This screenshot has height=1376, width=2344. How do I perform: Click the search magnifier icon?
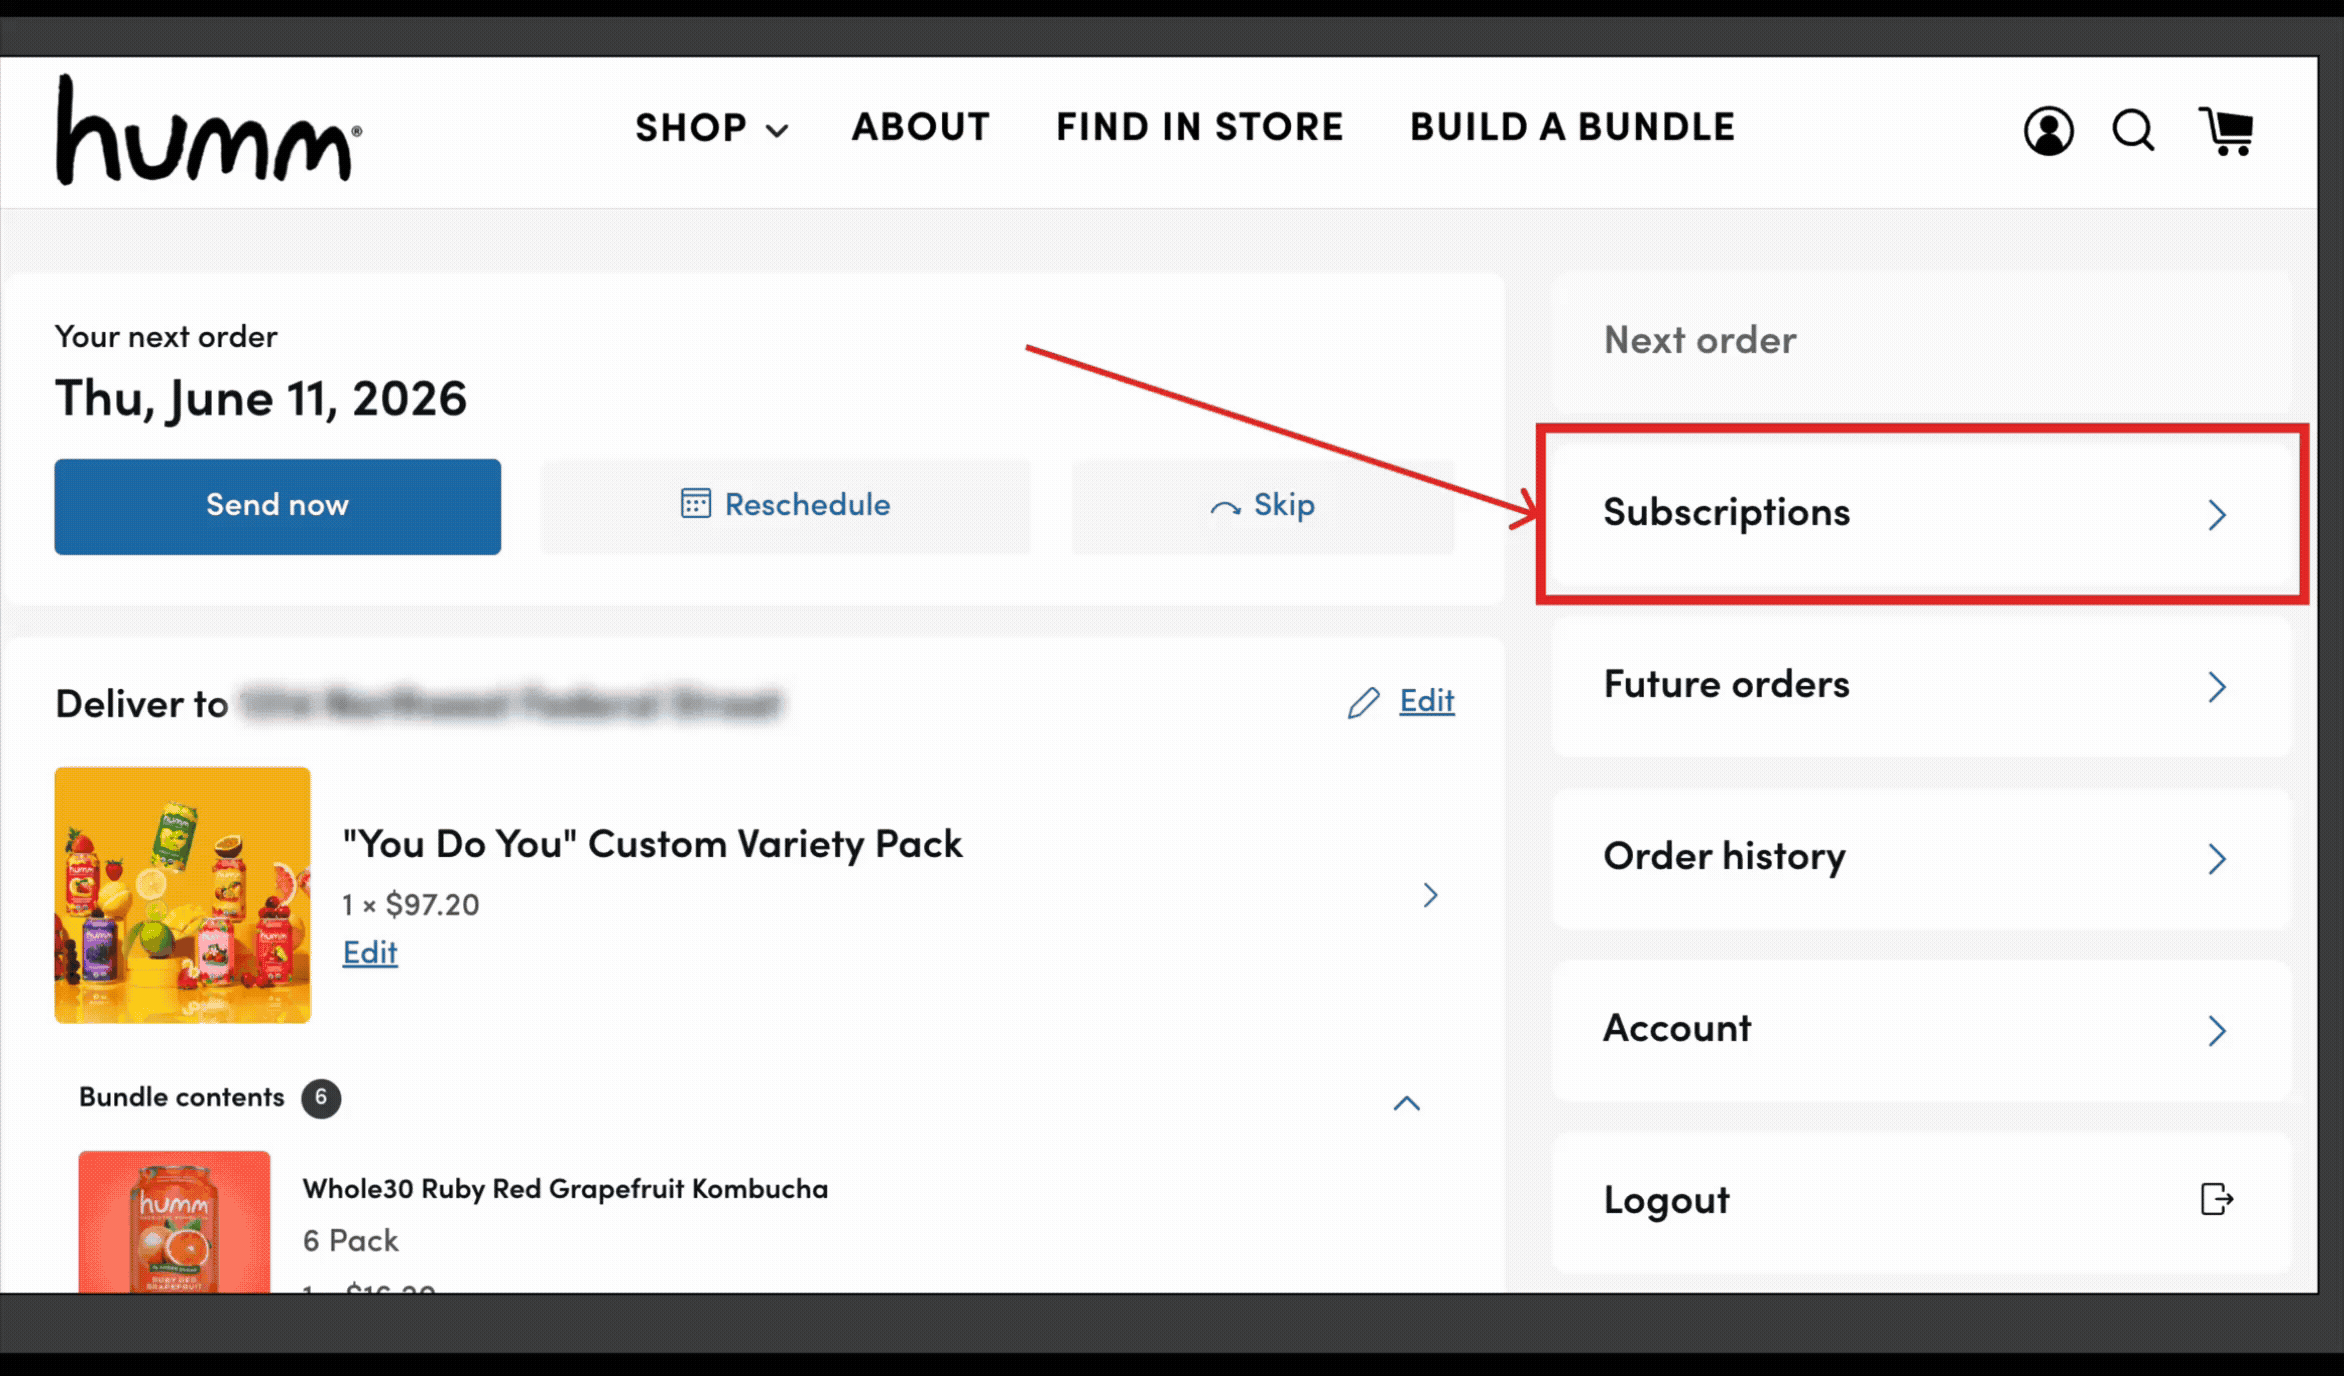2133,130
